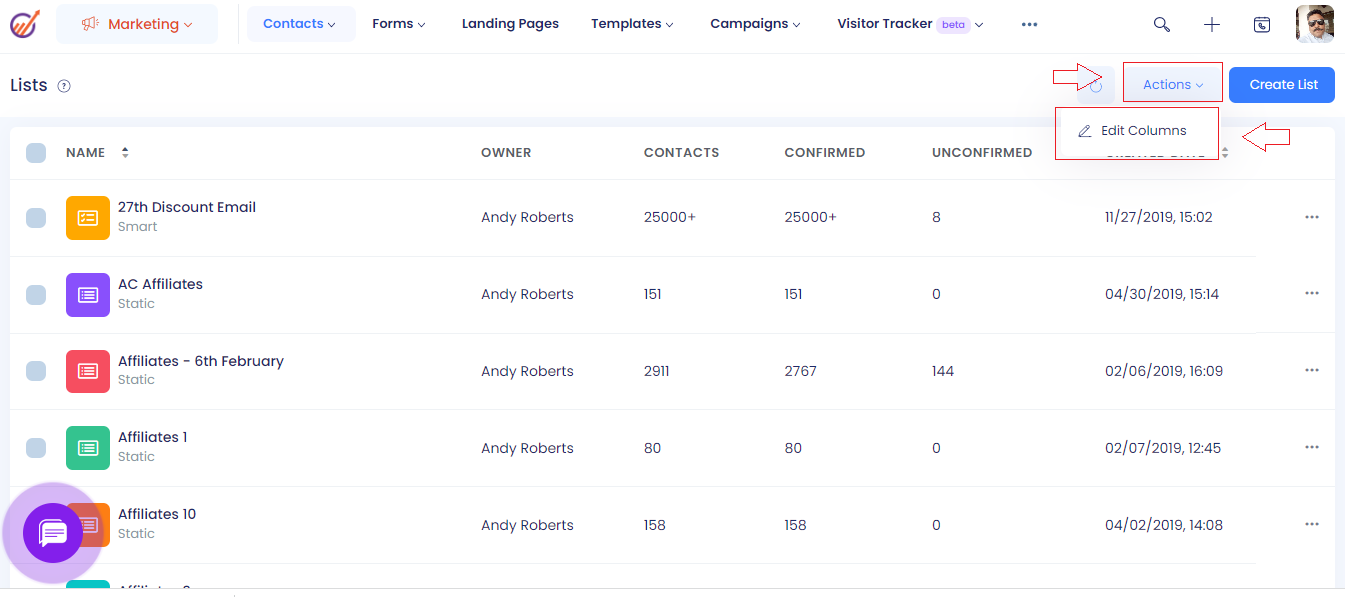The height and width of the screenshot is (597, 1345).
Task: Click the 2767 confirmed count
Action: [800, 371]
